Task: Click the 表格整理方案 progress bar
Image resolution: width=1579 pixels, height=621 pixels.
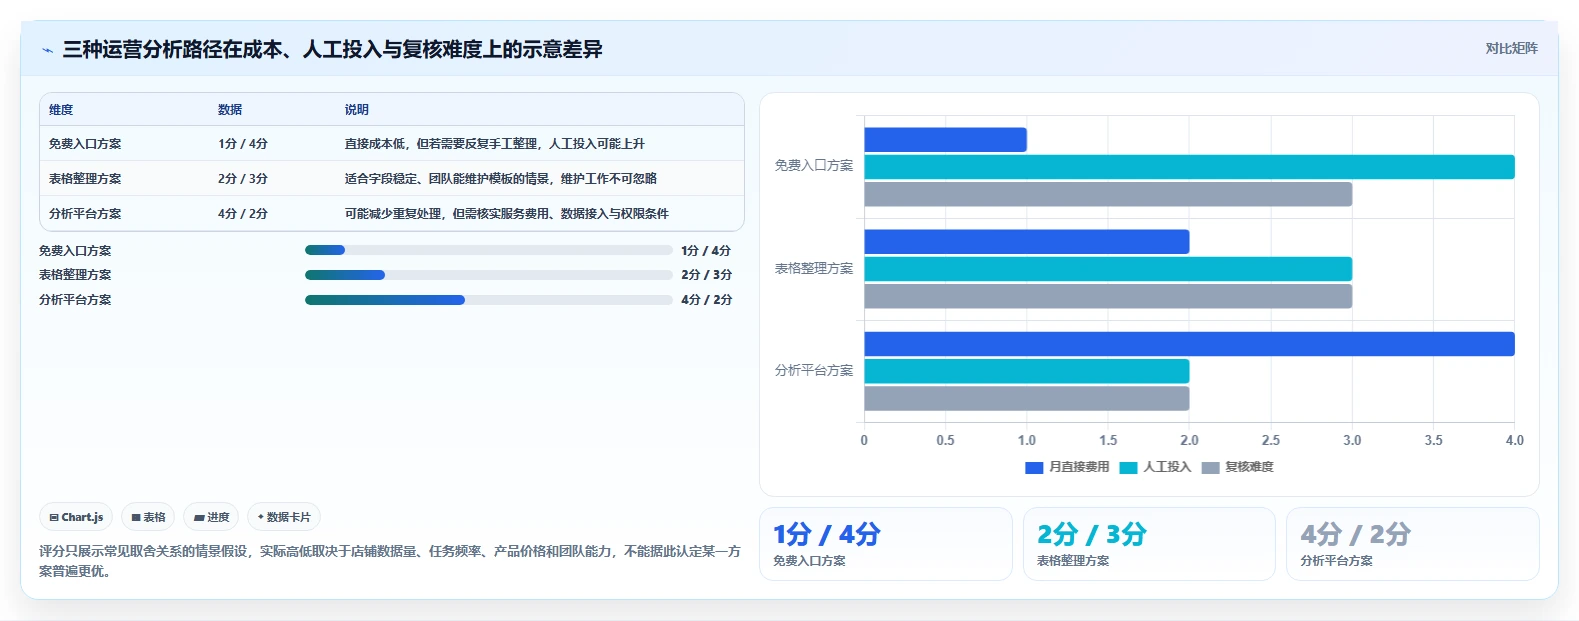Action: 488,275
